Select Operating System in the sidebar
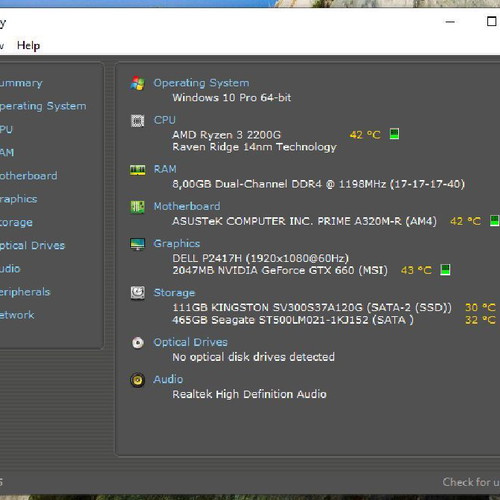Image resolution: width=500 pixels, height=500 pixels. [43, 106]
